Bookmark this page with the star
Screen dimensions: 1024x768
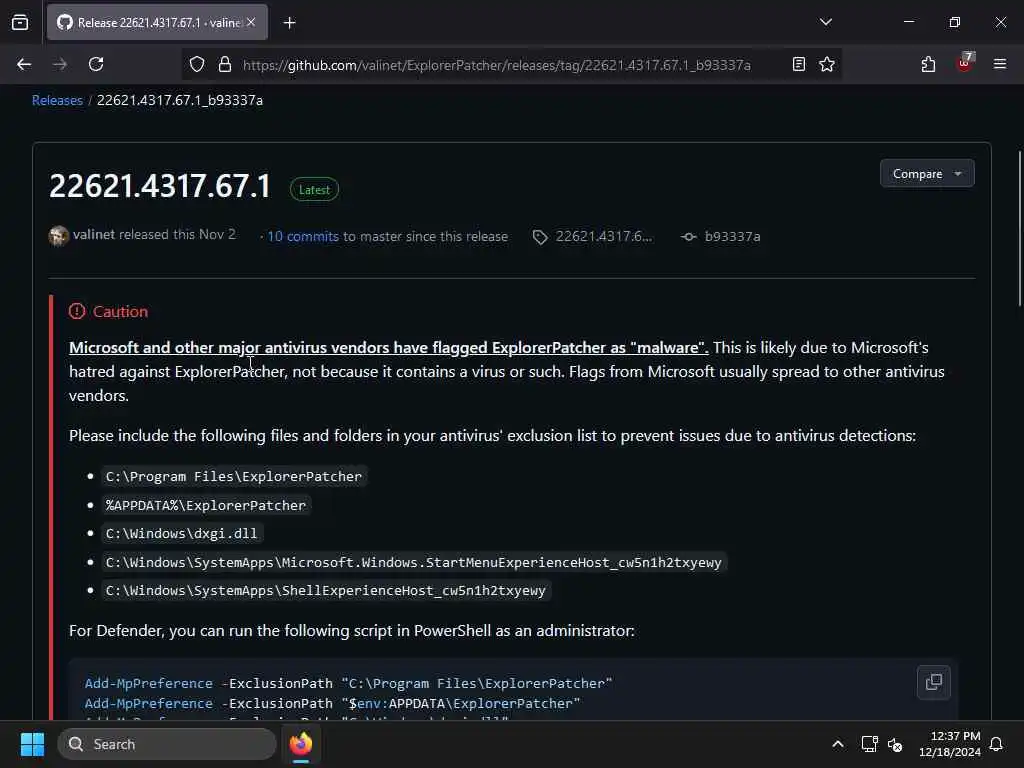click(x=827, y=64)
